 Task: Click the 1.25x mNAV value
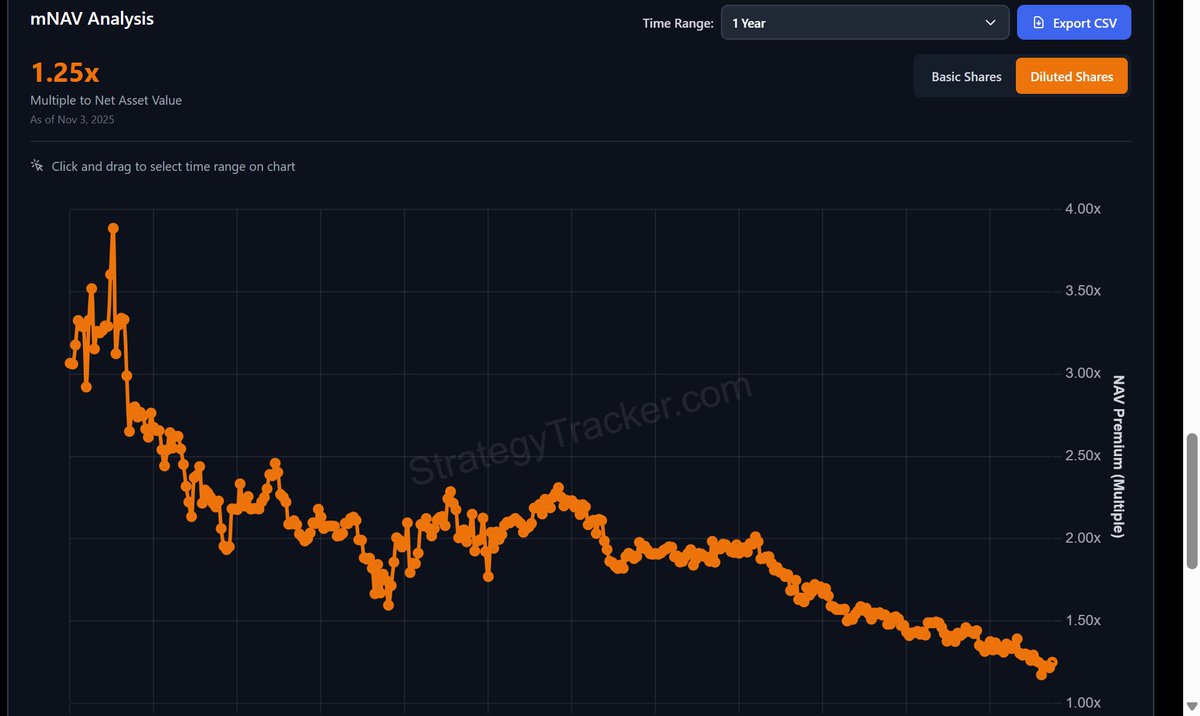65,73
